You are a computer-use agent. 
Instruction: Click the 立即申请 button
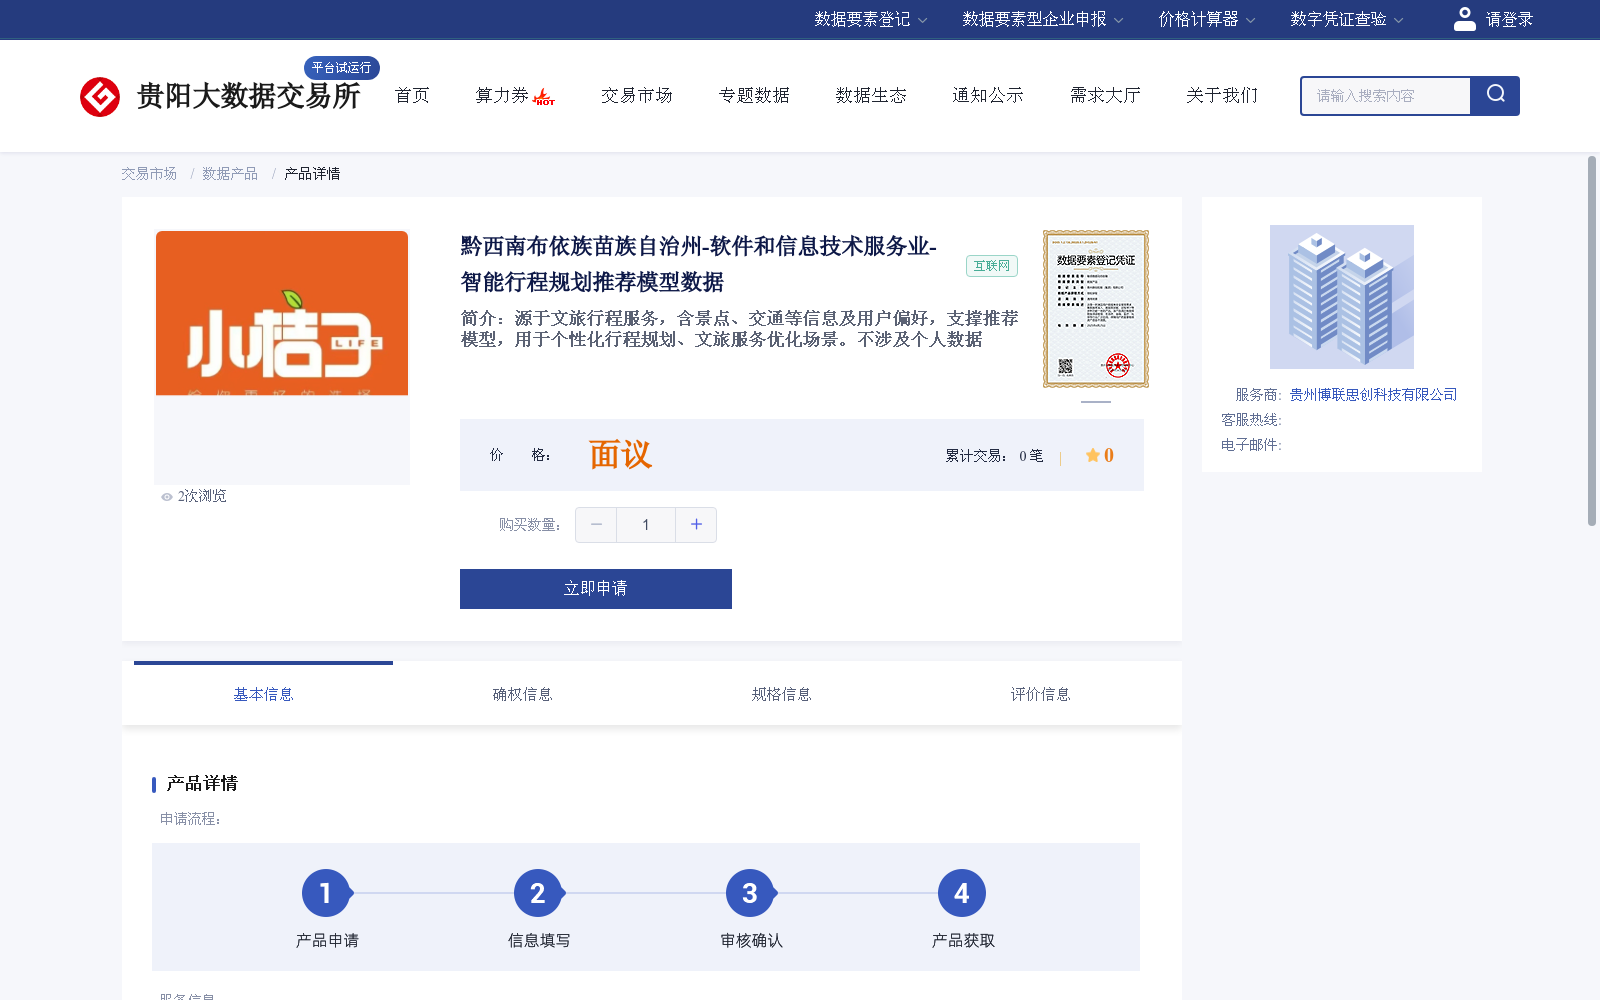[596, 589]
